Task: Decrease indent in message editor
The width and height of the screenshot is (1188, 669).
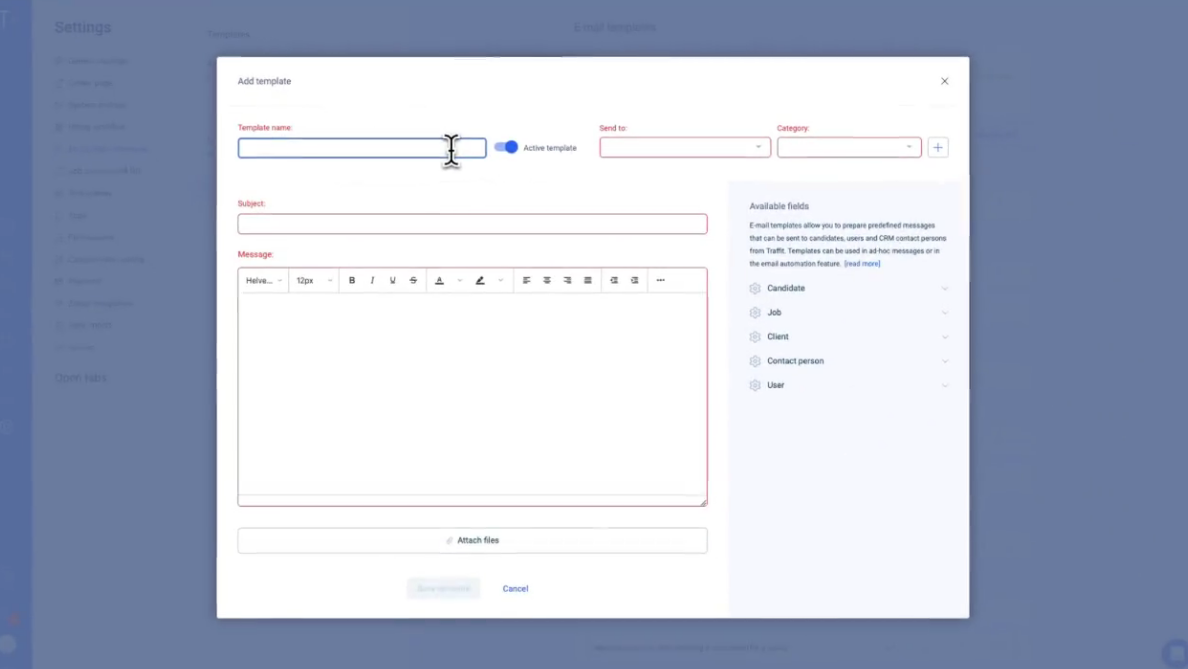Action: (614, 280)
